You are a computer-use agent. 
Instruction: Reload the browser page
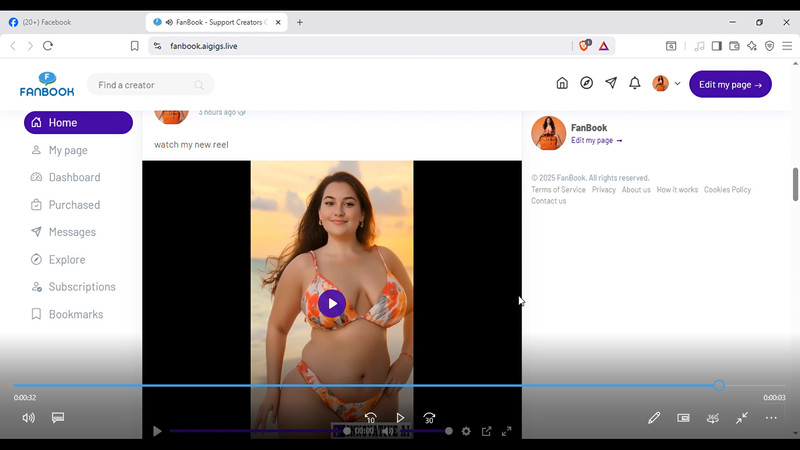click(x=48, y=46)
